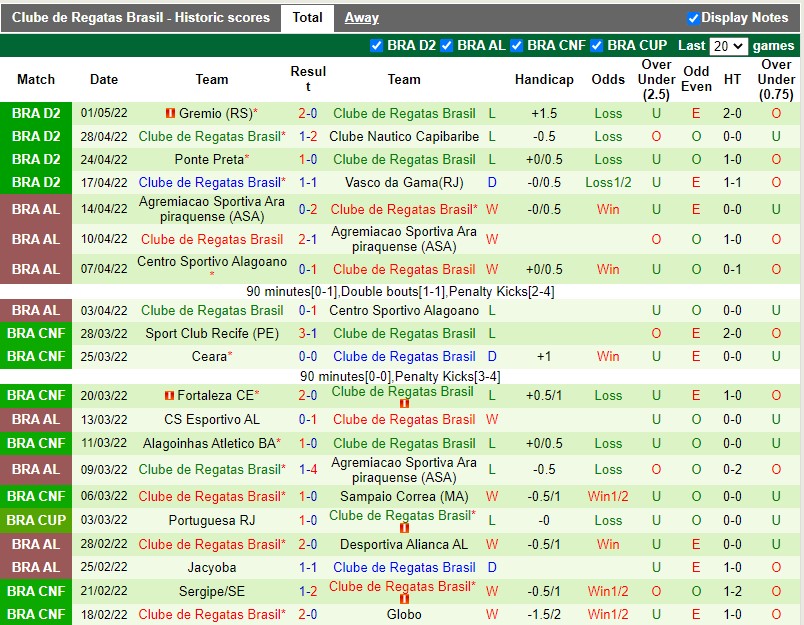Click the 1-2 score in Sergipe/SE row
This screenshot has width=804, height=625.
pos(308,591)
